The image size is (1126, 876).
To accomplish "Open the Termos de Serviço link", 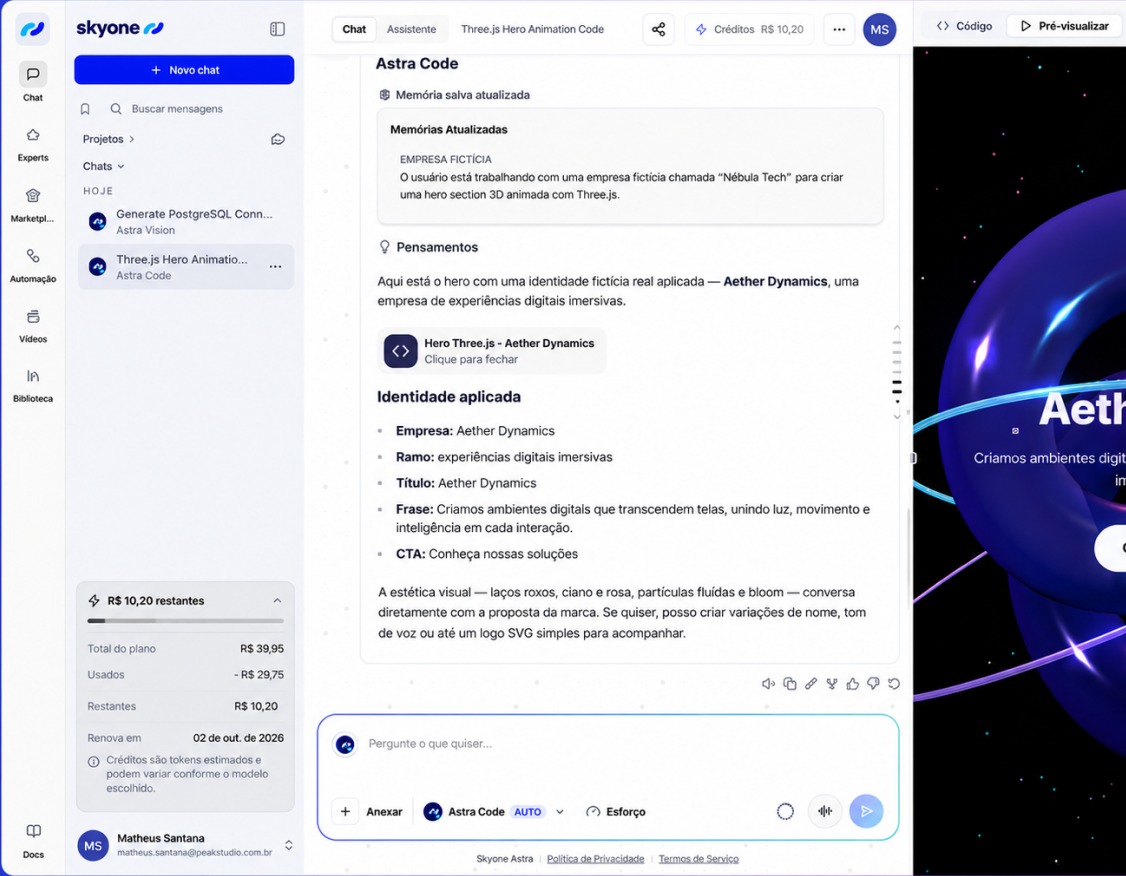I will (699, 859).
